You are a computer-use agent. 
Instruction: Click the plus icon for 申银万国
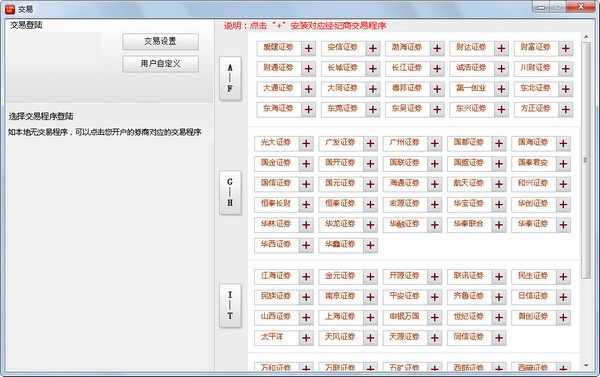point(435,317)
